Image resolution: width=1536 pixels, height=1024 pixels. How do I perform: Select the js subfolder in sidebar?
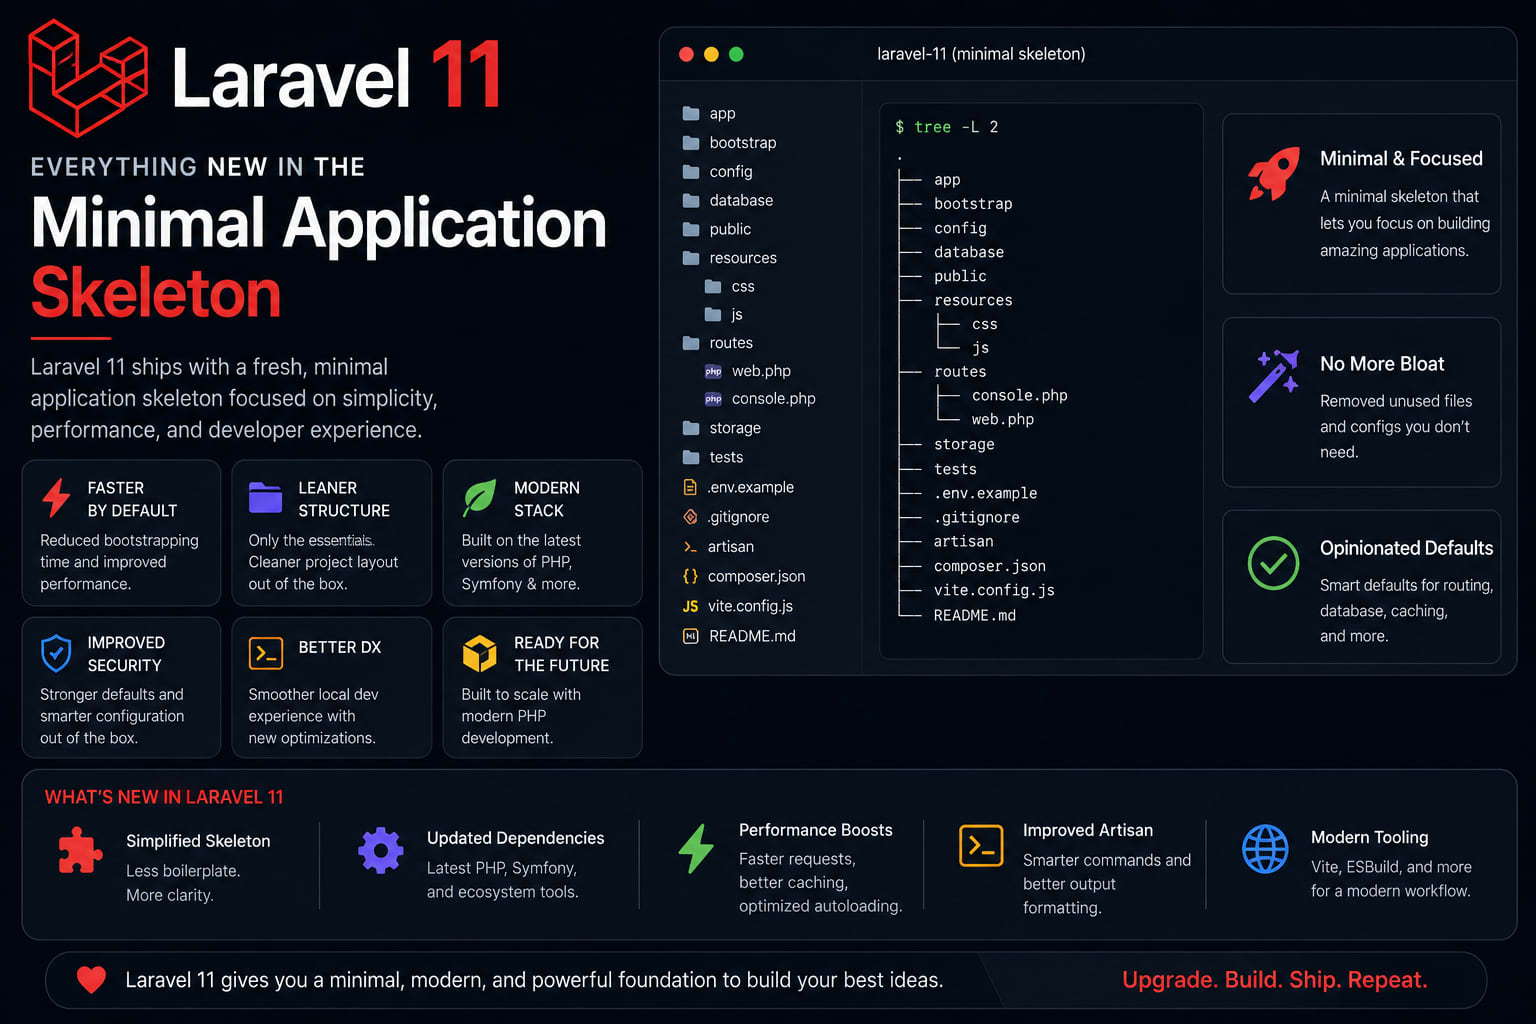(723, 315)
